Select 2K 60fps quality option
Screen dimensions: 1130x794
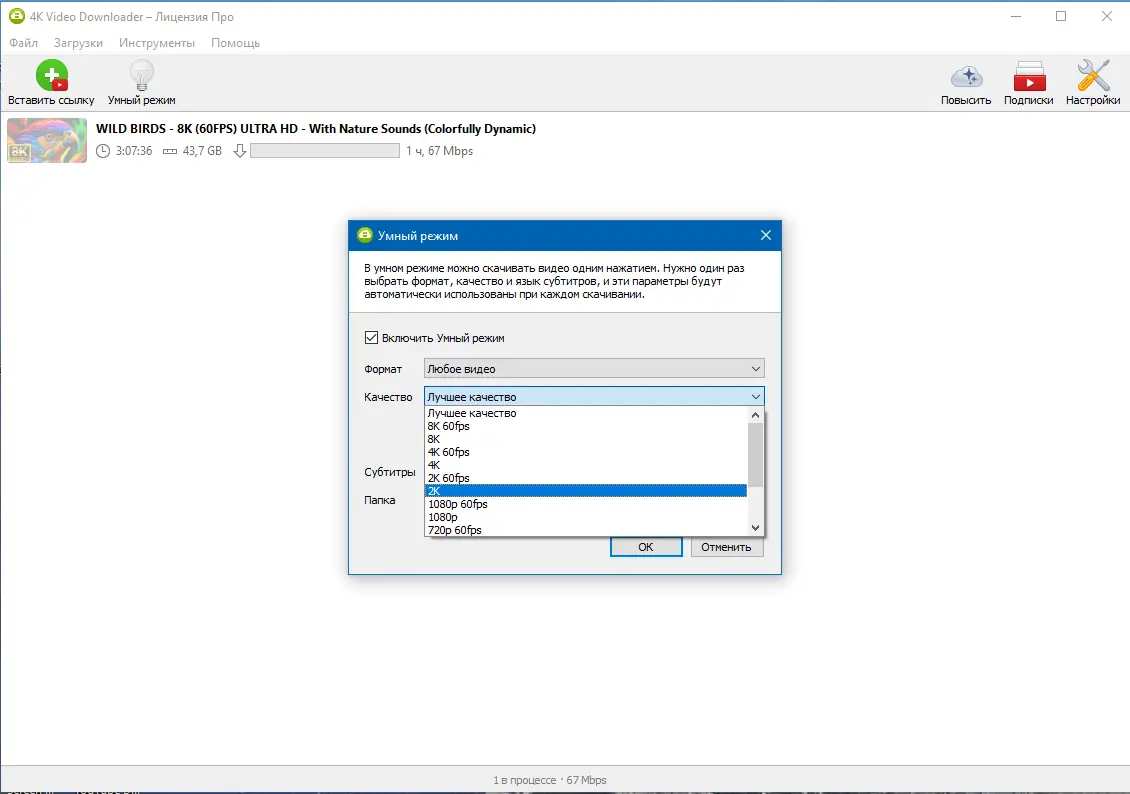[x=586, y=478]
